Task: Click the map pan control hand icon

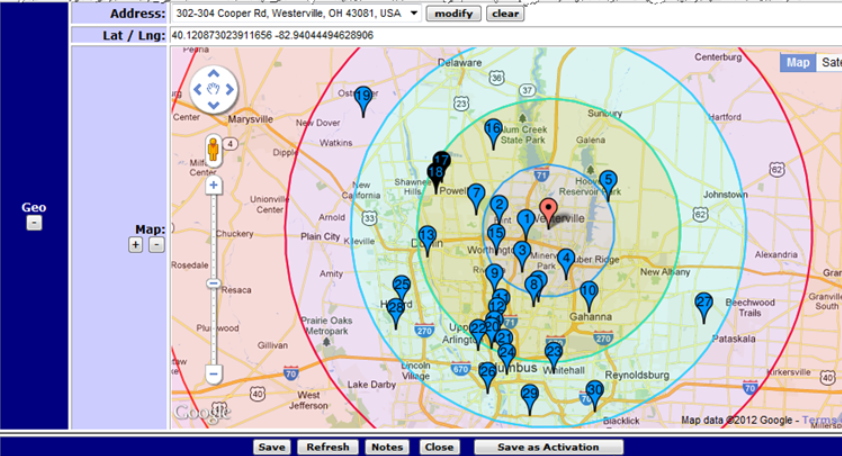Action: click(x=213, y=90)
